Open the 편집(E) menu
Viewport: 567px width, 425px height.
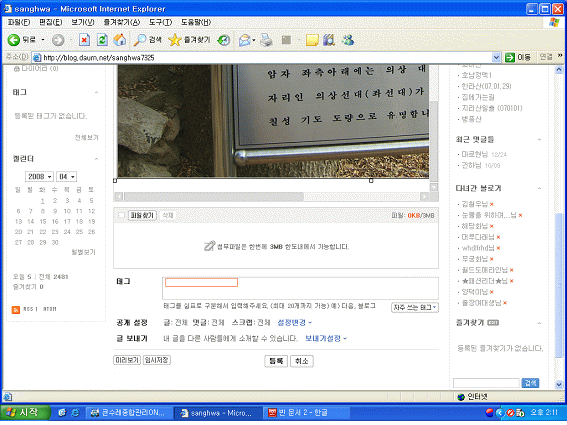[51, 22]
